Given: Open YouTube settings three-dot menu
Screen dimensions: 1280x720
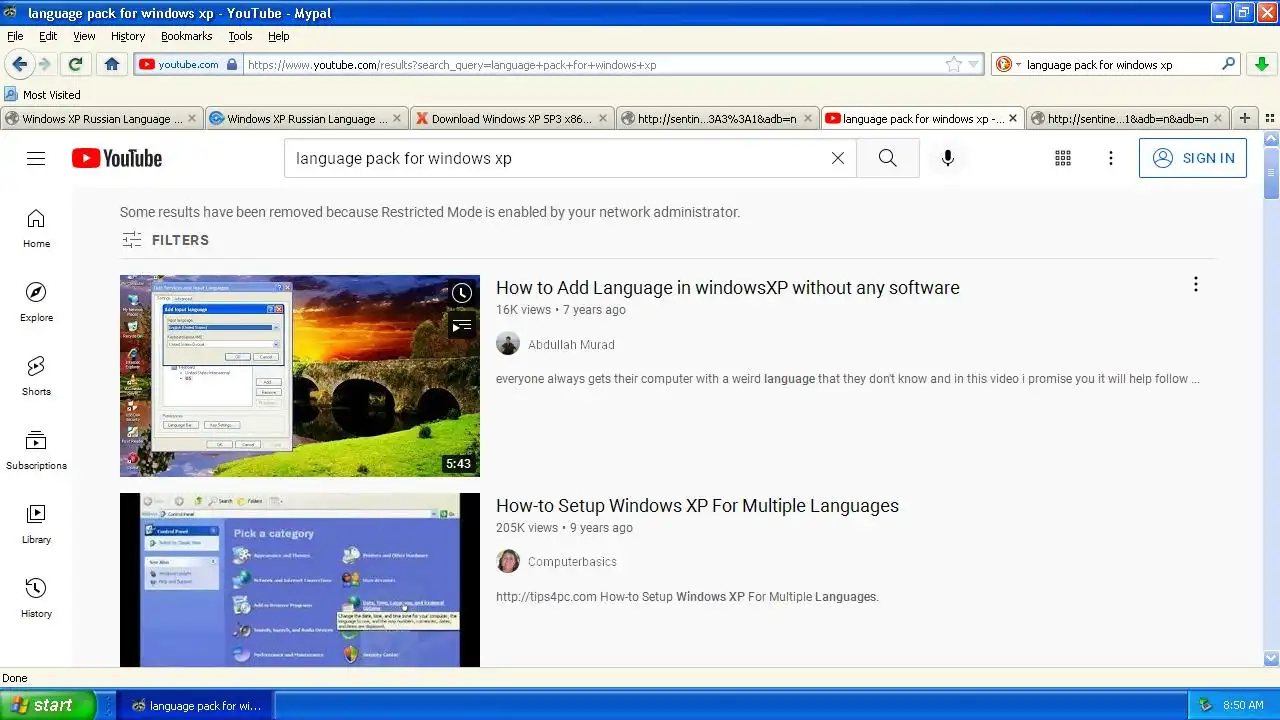Looking at the screenshot, I should [1111, 158].
